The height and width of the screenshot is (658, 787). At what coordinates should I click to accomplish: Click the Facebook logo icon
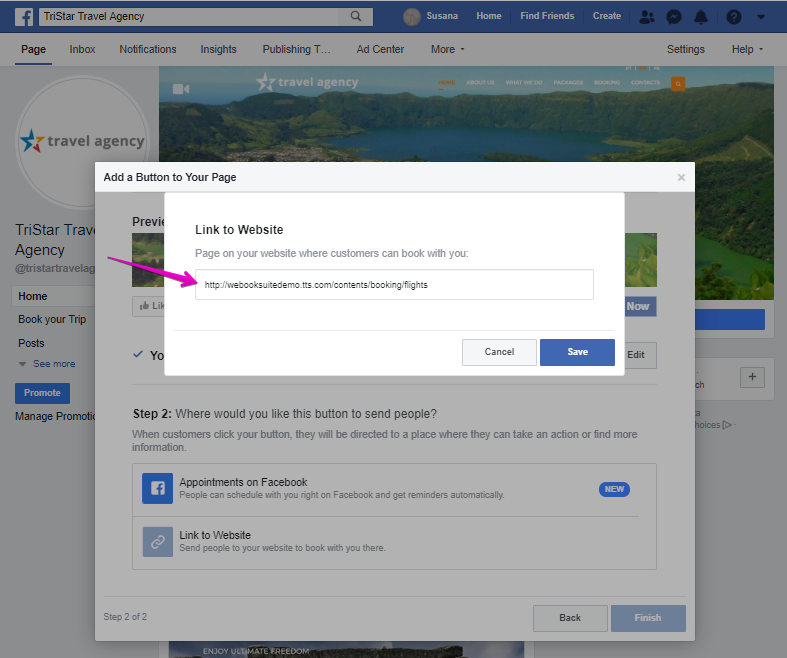click(x=24, y=17)
